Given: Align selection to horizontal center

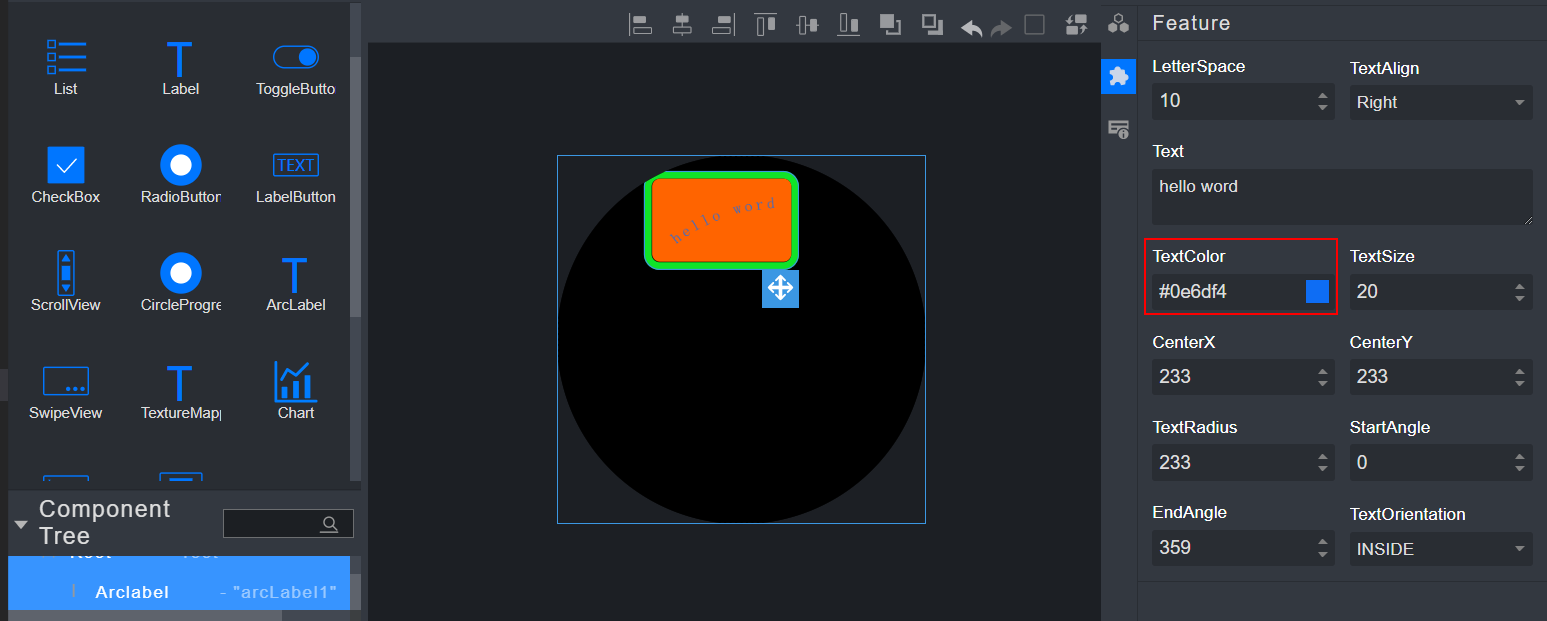Looking at the screenshot, I should pos(682,25).
